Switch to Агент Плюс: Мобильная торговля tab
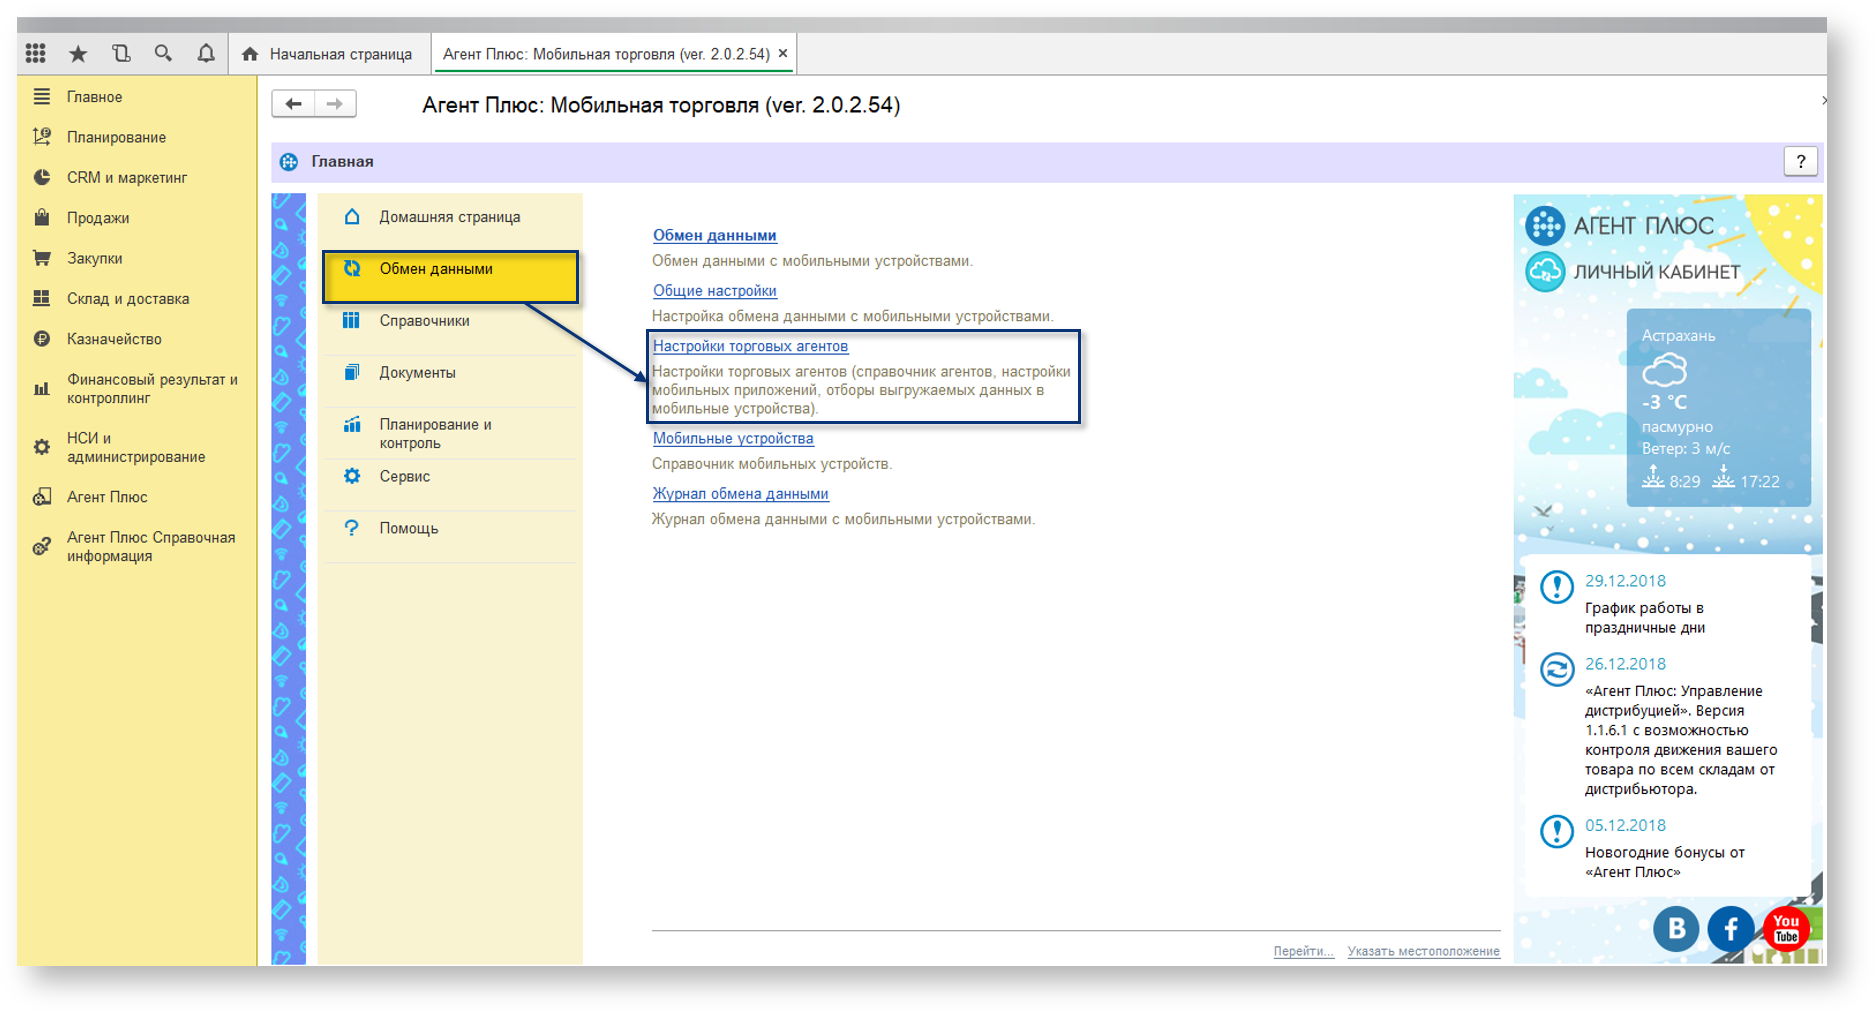The height and width of the screenshot is (1014, 1875). 606,54
